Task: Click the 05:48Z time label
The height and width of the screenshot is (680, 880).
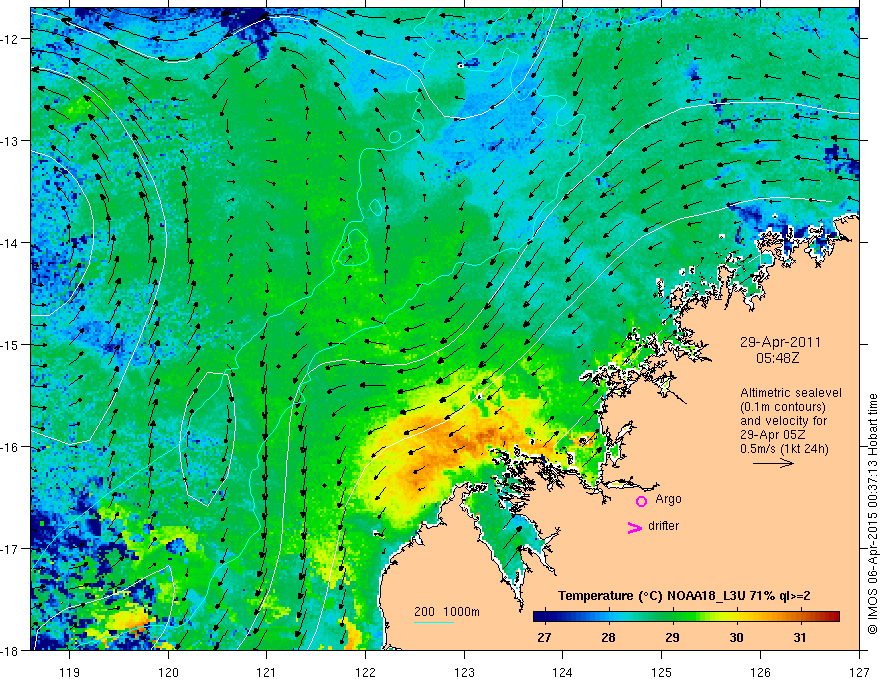Action: pyautogui.click(x=777, y=358)
